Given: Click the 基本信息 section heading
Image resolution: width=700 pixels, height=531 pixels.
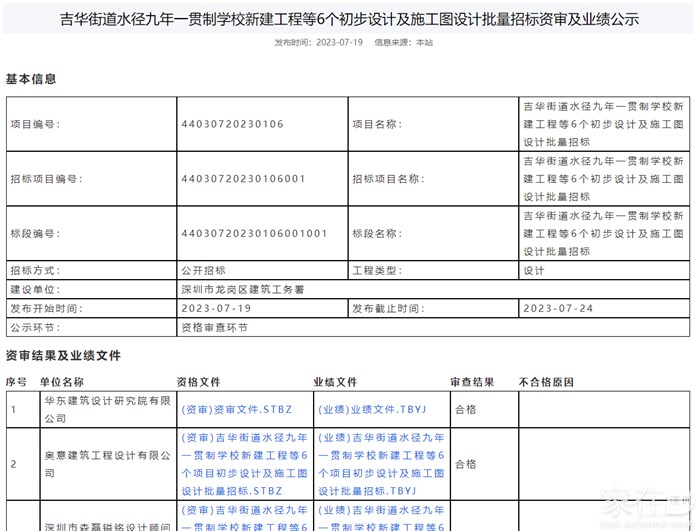Looking at the screenshot, I should [x=31, y=79].
